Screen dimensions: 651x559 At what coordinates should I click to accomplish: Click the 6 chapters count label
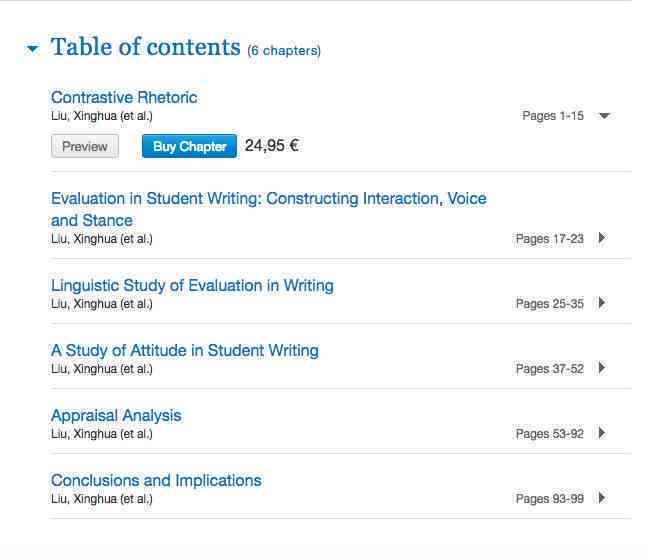(x=284, y=50)
